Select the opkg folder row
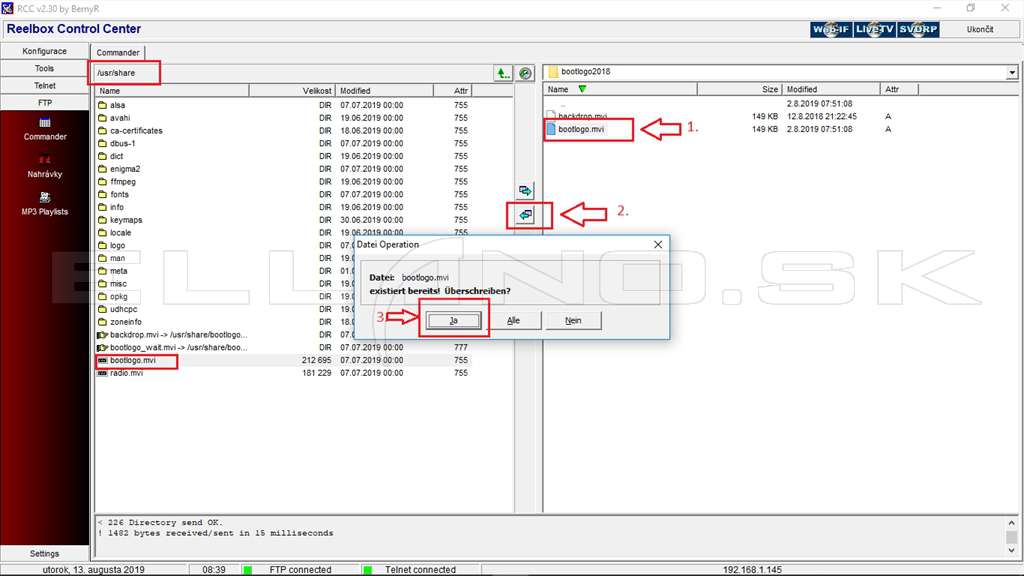1024x576 pixels. pyautogui.click(x=225, y=296)
